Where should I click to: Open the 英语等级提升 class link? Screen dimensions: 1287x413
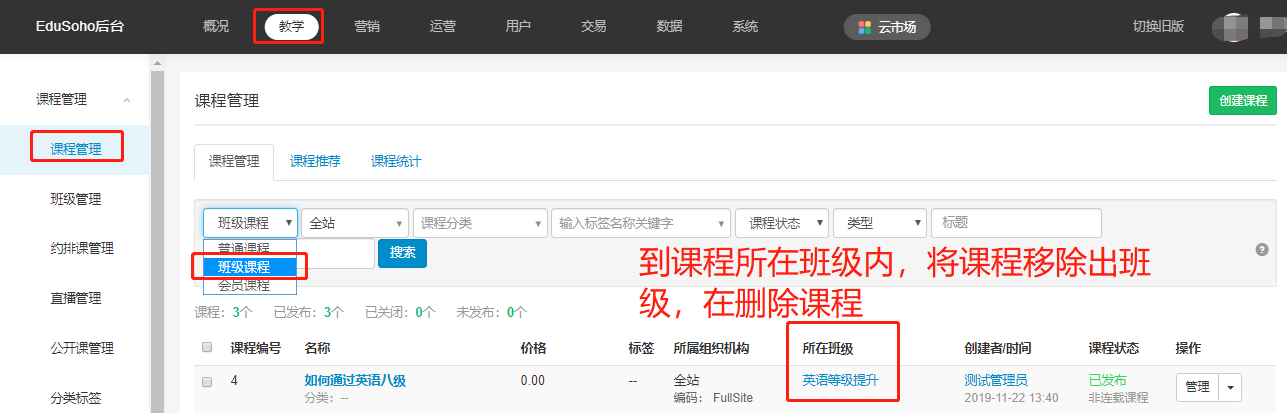click(842, 381)
